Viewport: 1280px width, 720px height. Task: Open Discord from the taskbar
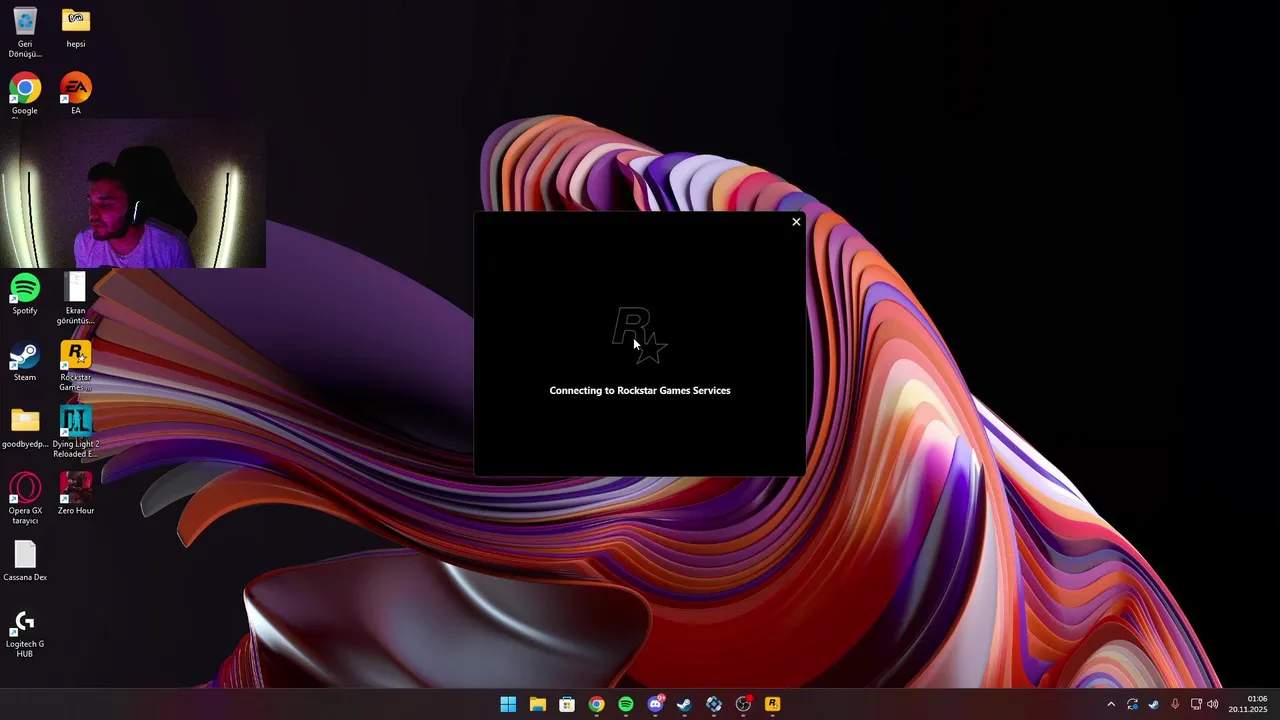[x=655, y=704]
